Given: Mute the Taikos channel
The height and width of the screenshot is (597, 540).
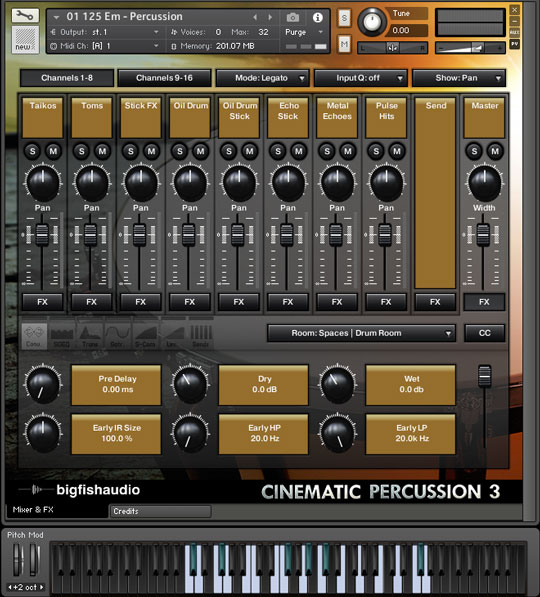Looking at the screenshot, I should click(x=53, y=151).
